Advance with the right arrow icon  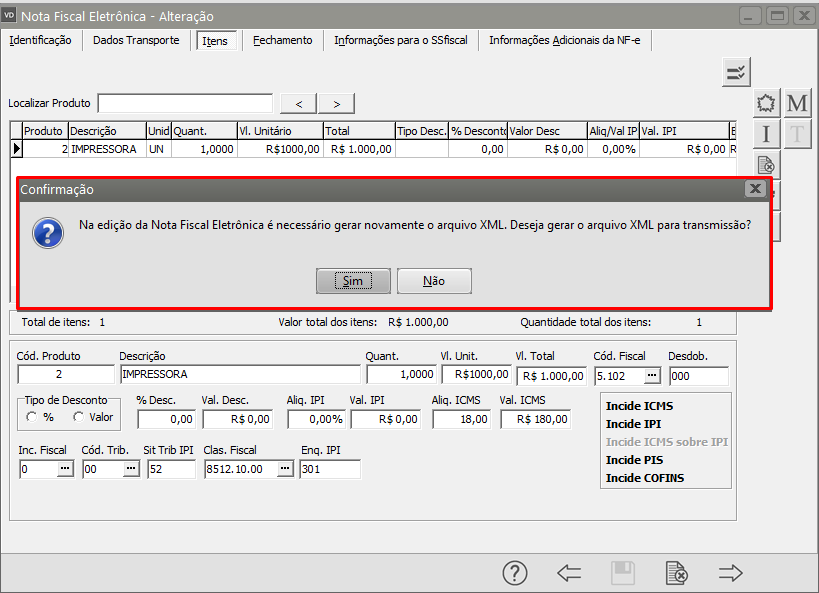point(731,573)
